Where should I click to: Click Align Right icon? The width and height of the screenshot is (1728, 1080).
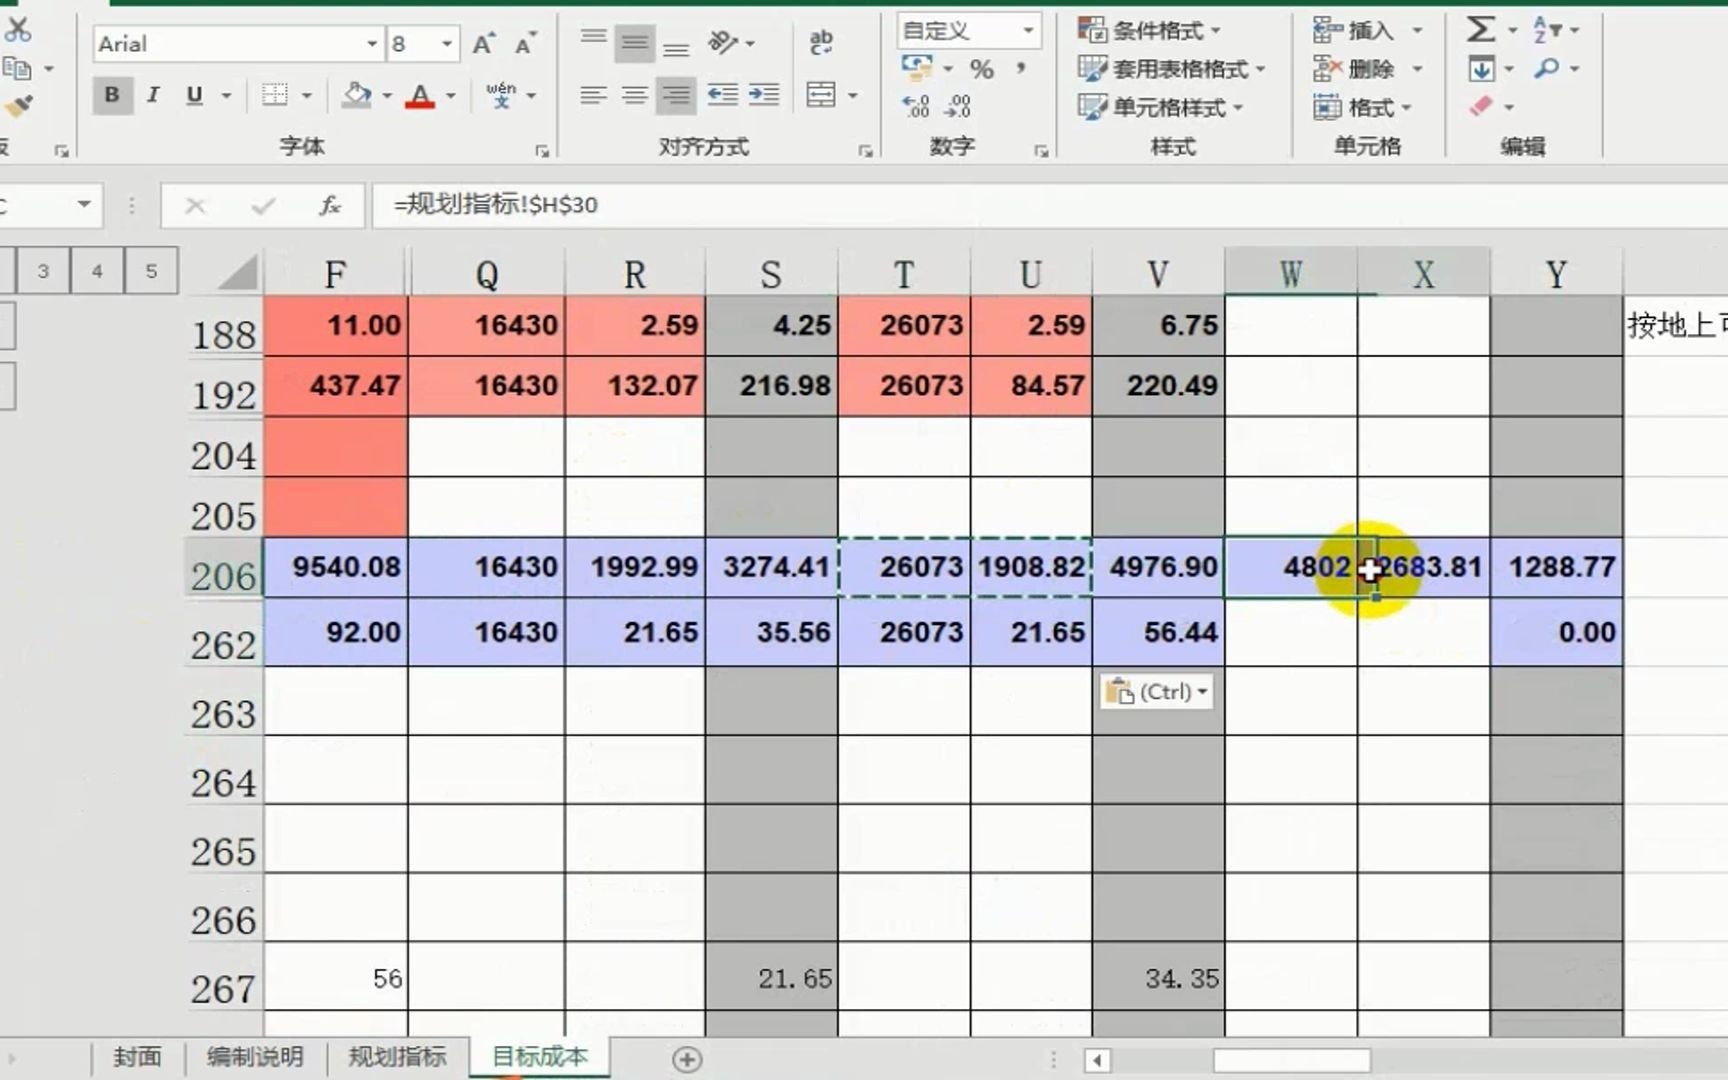click(x=676, y=95)
